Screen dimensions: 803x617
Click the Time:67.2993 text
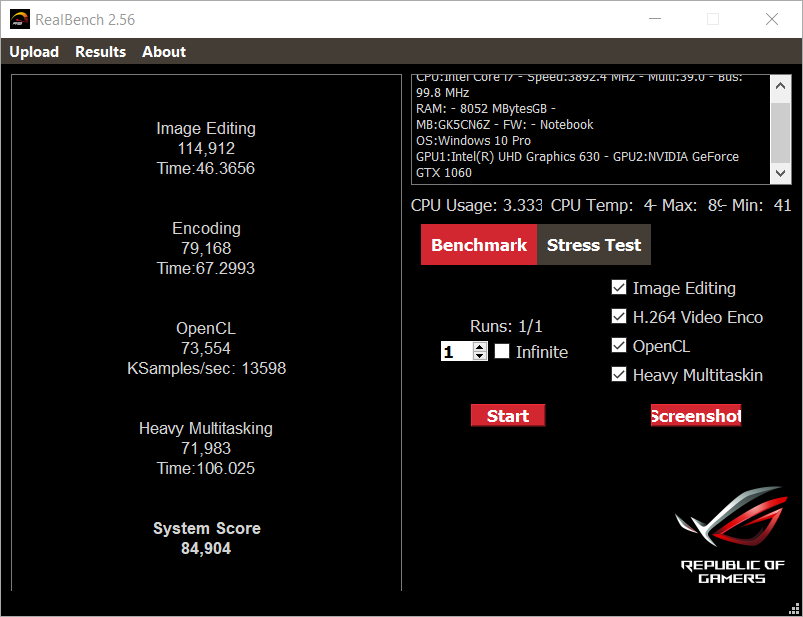coord(206,268)
